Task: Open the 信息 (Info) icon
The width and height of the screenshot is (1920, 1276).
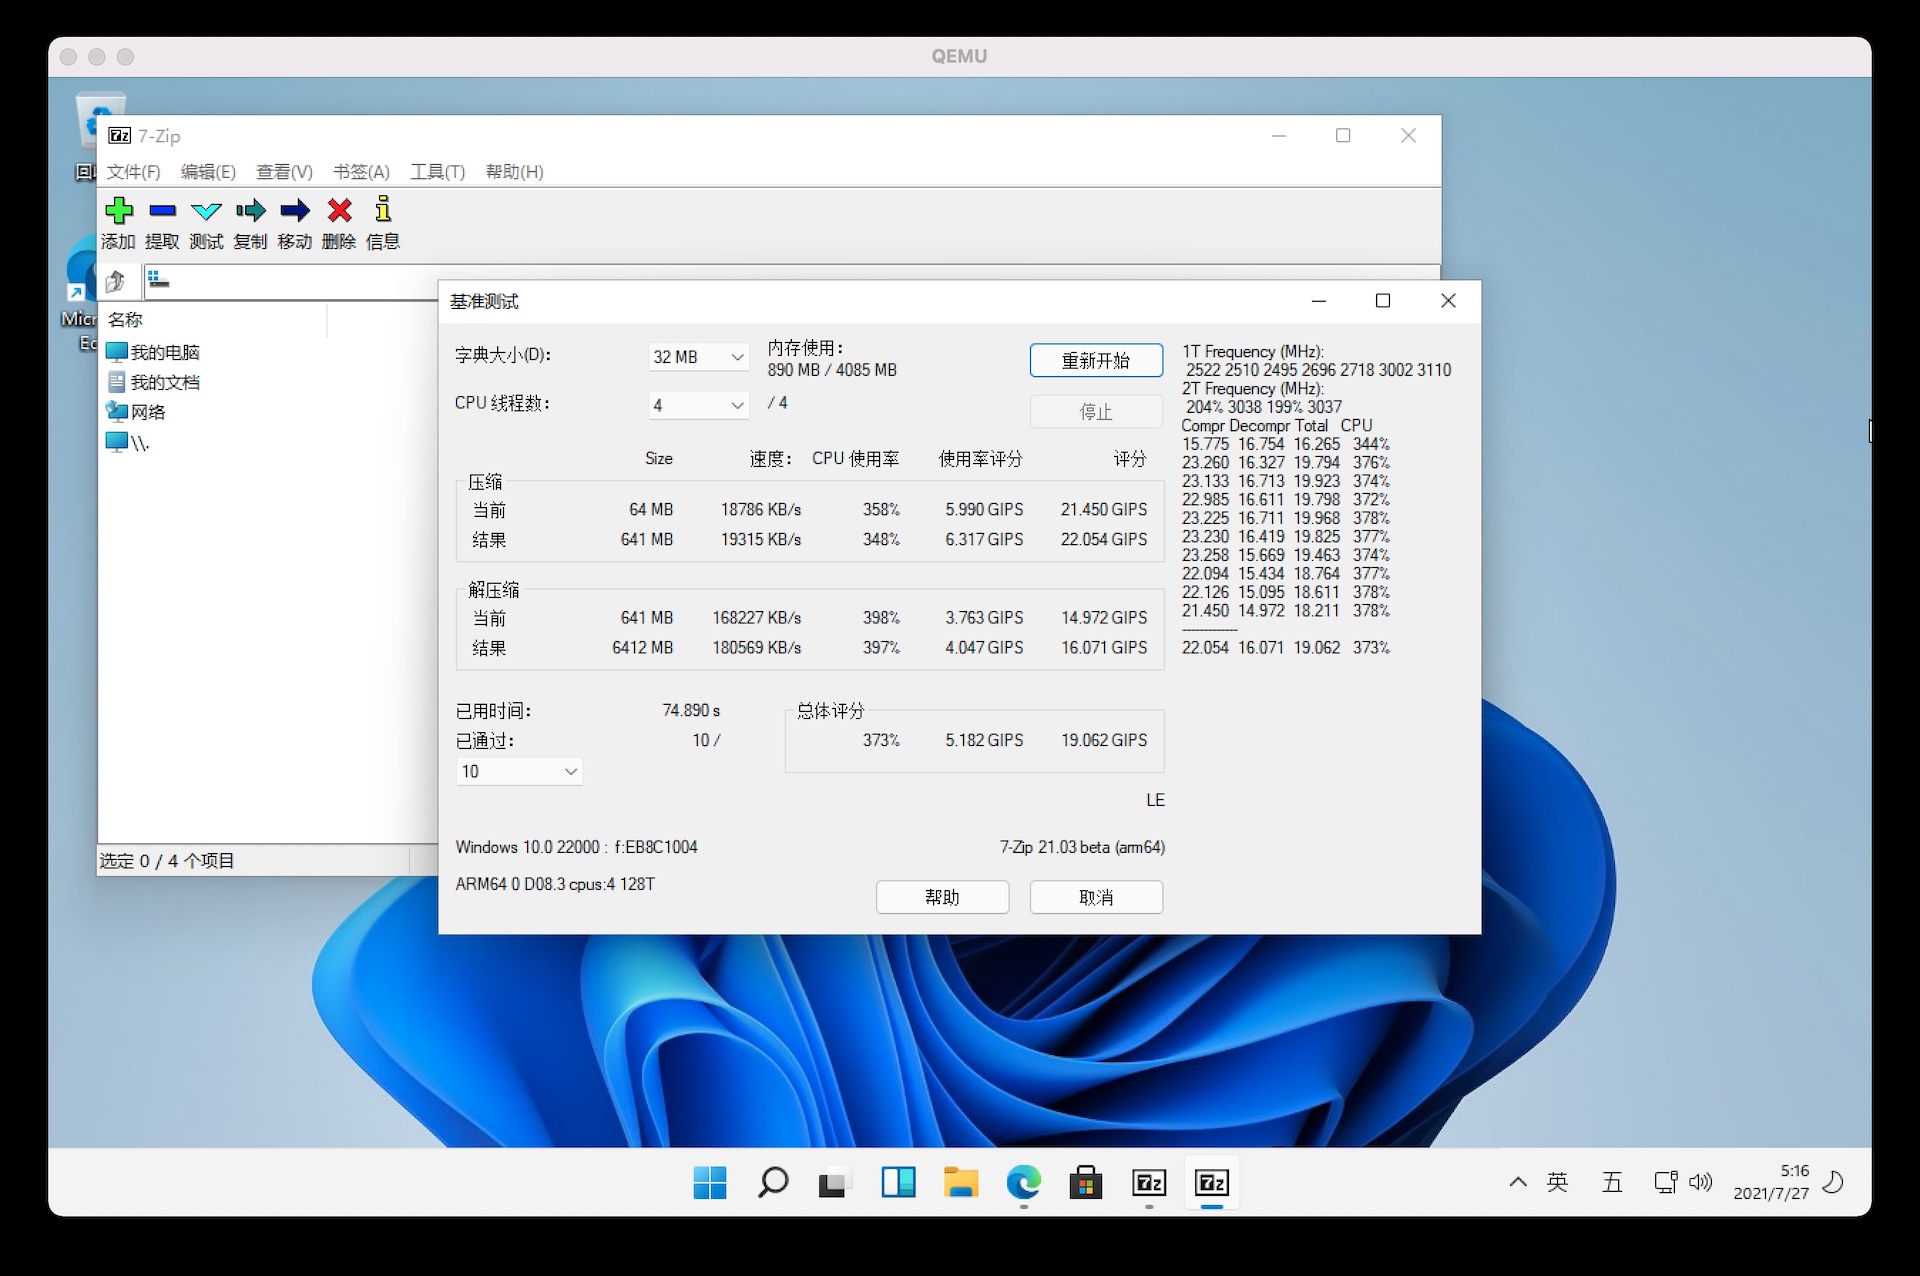Action: [x=383, y=222]
